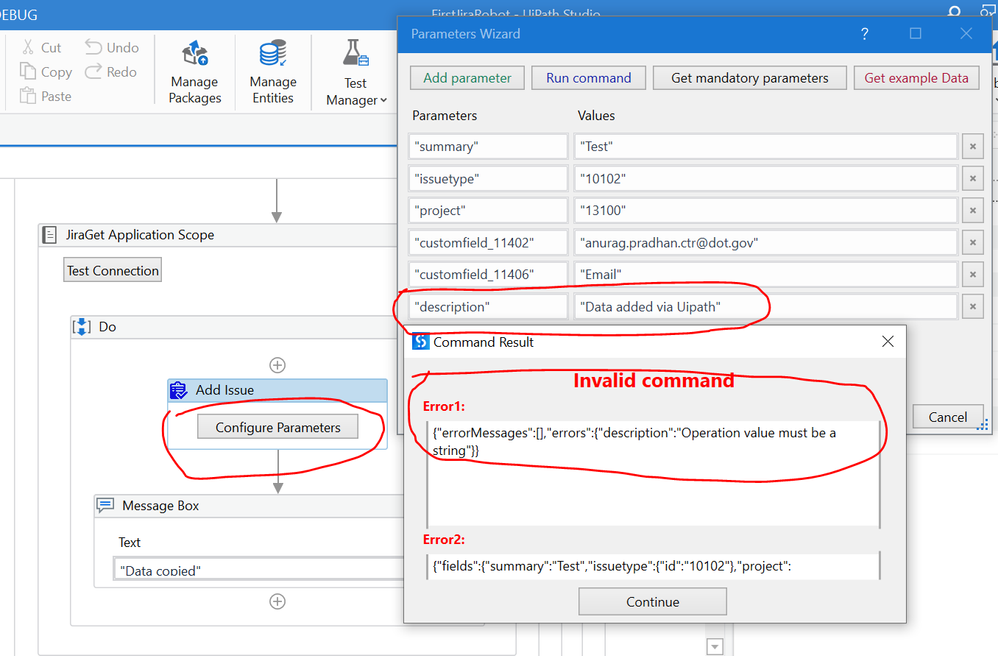Select the Message Box activity header
The height and width of the screenshot is (656, 998).
coord(249,506)
